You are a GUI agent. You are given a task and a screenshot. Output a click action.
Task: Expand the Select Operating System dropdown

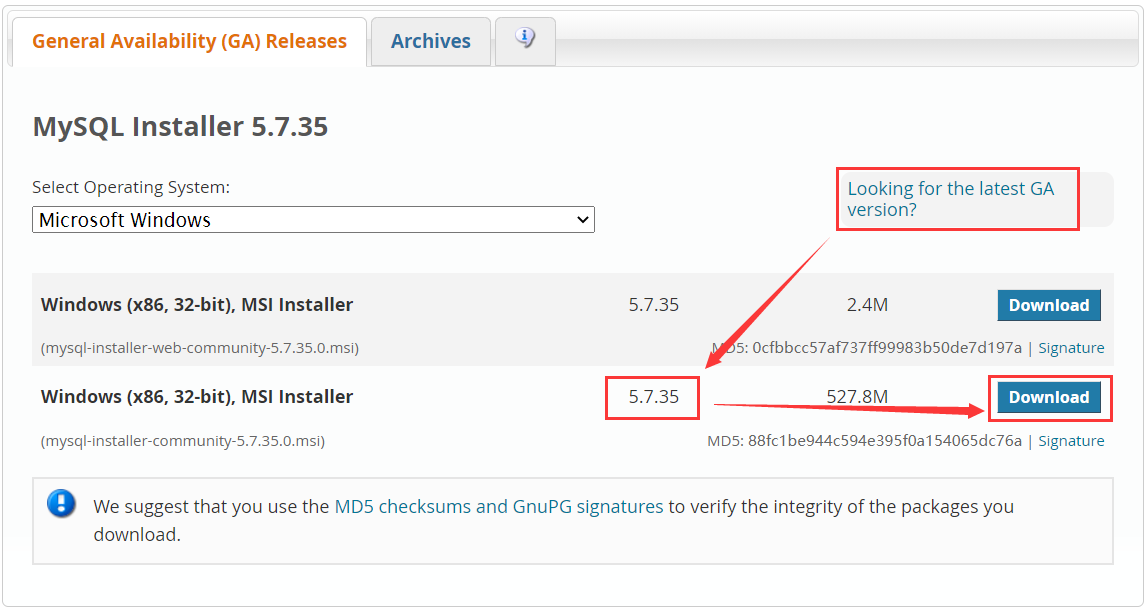coord(313,220)
